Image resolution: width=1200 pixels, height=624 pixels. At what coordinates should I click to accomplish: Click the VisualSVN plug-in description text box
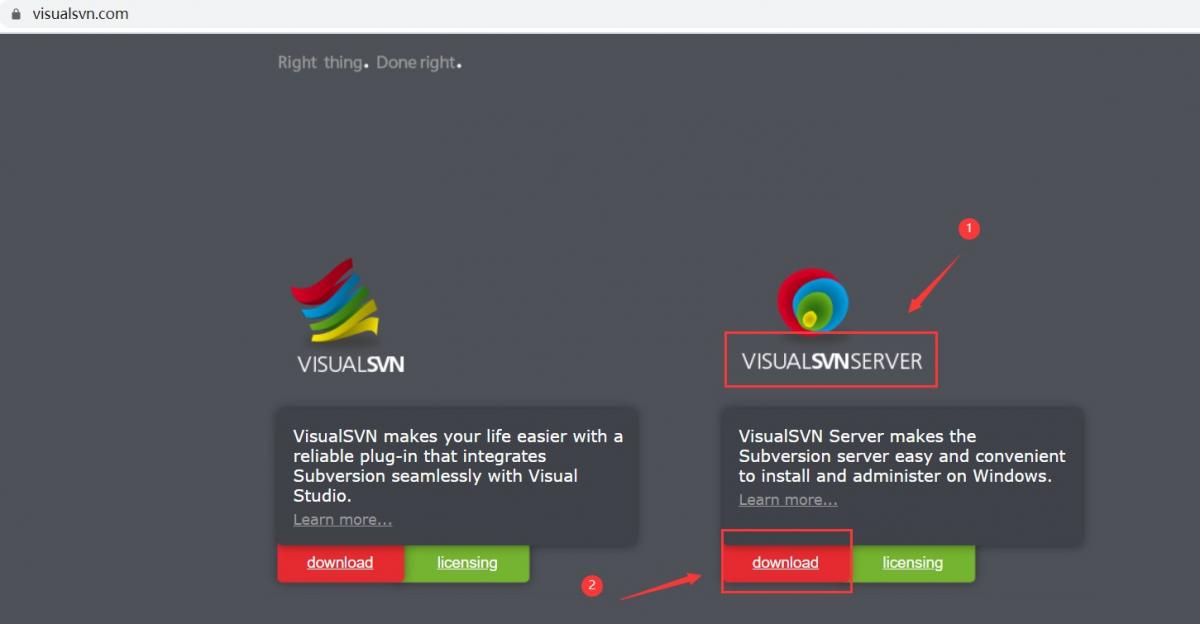457,476
